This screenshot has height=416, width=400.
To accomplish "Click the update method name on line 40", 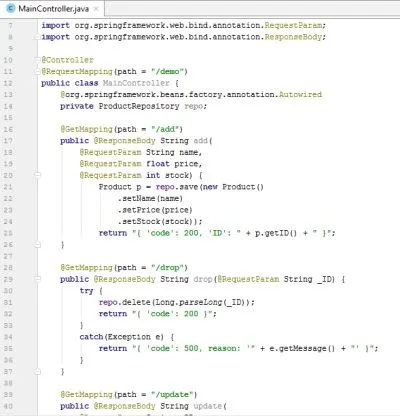I will (208, 406).
